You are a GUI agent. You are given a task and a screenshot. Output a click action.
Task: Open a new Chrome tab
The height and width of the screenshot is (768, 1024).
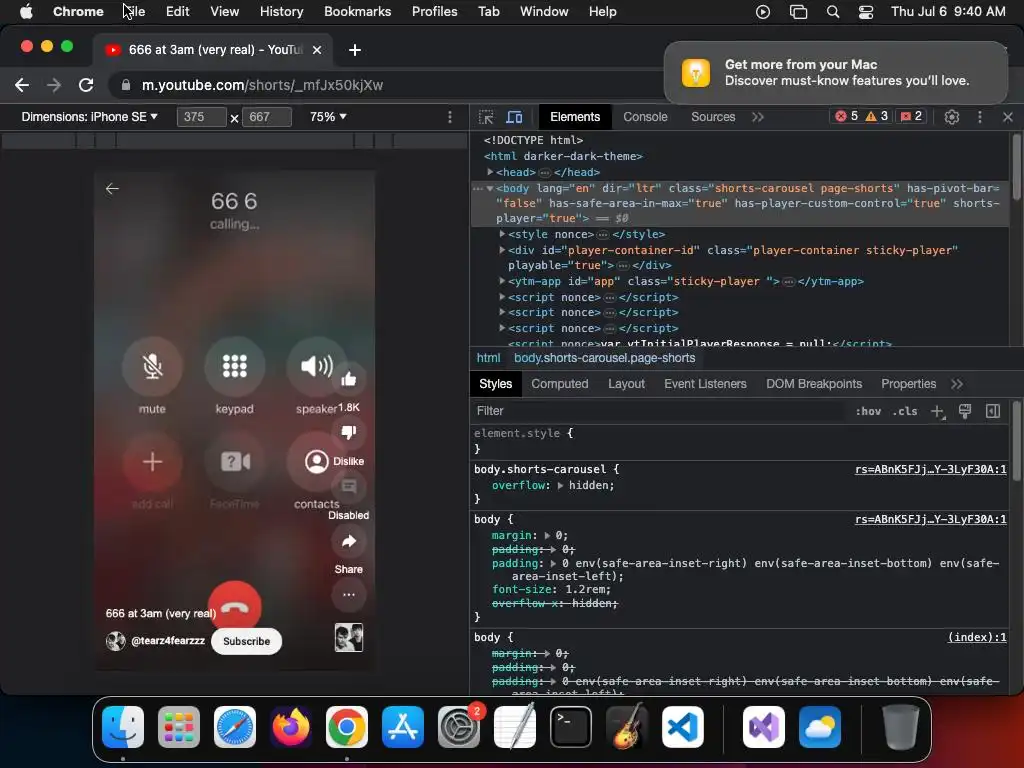(355, 50)
